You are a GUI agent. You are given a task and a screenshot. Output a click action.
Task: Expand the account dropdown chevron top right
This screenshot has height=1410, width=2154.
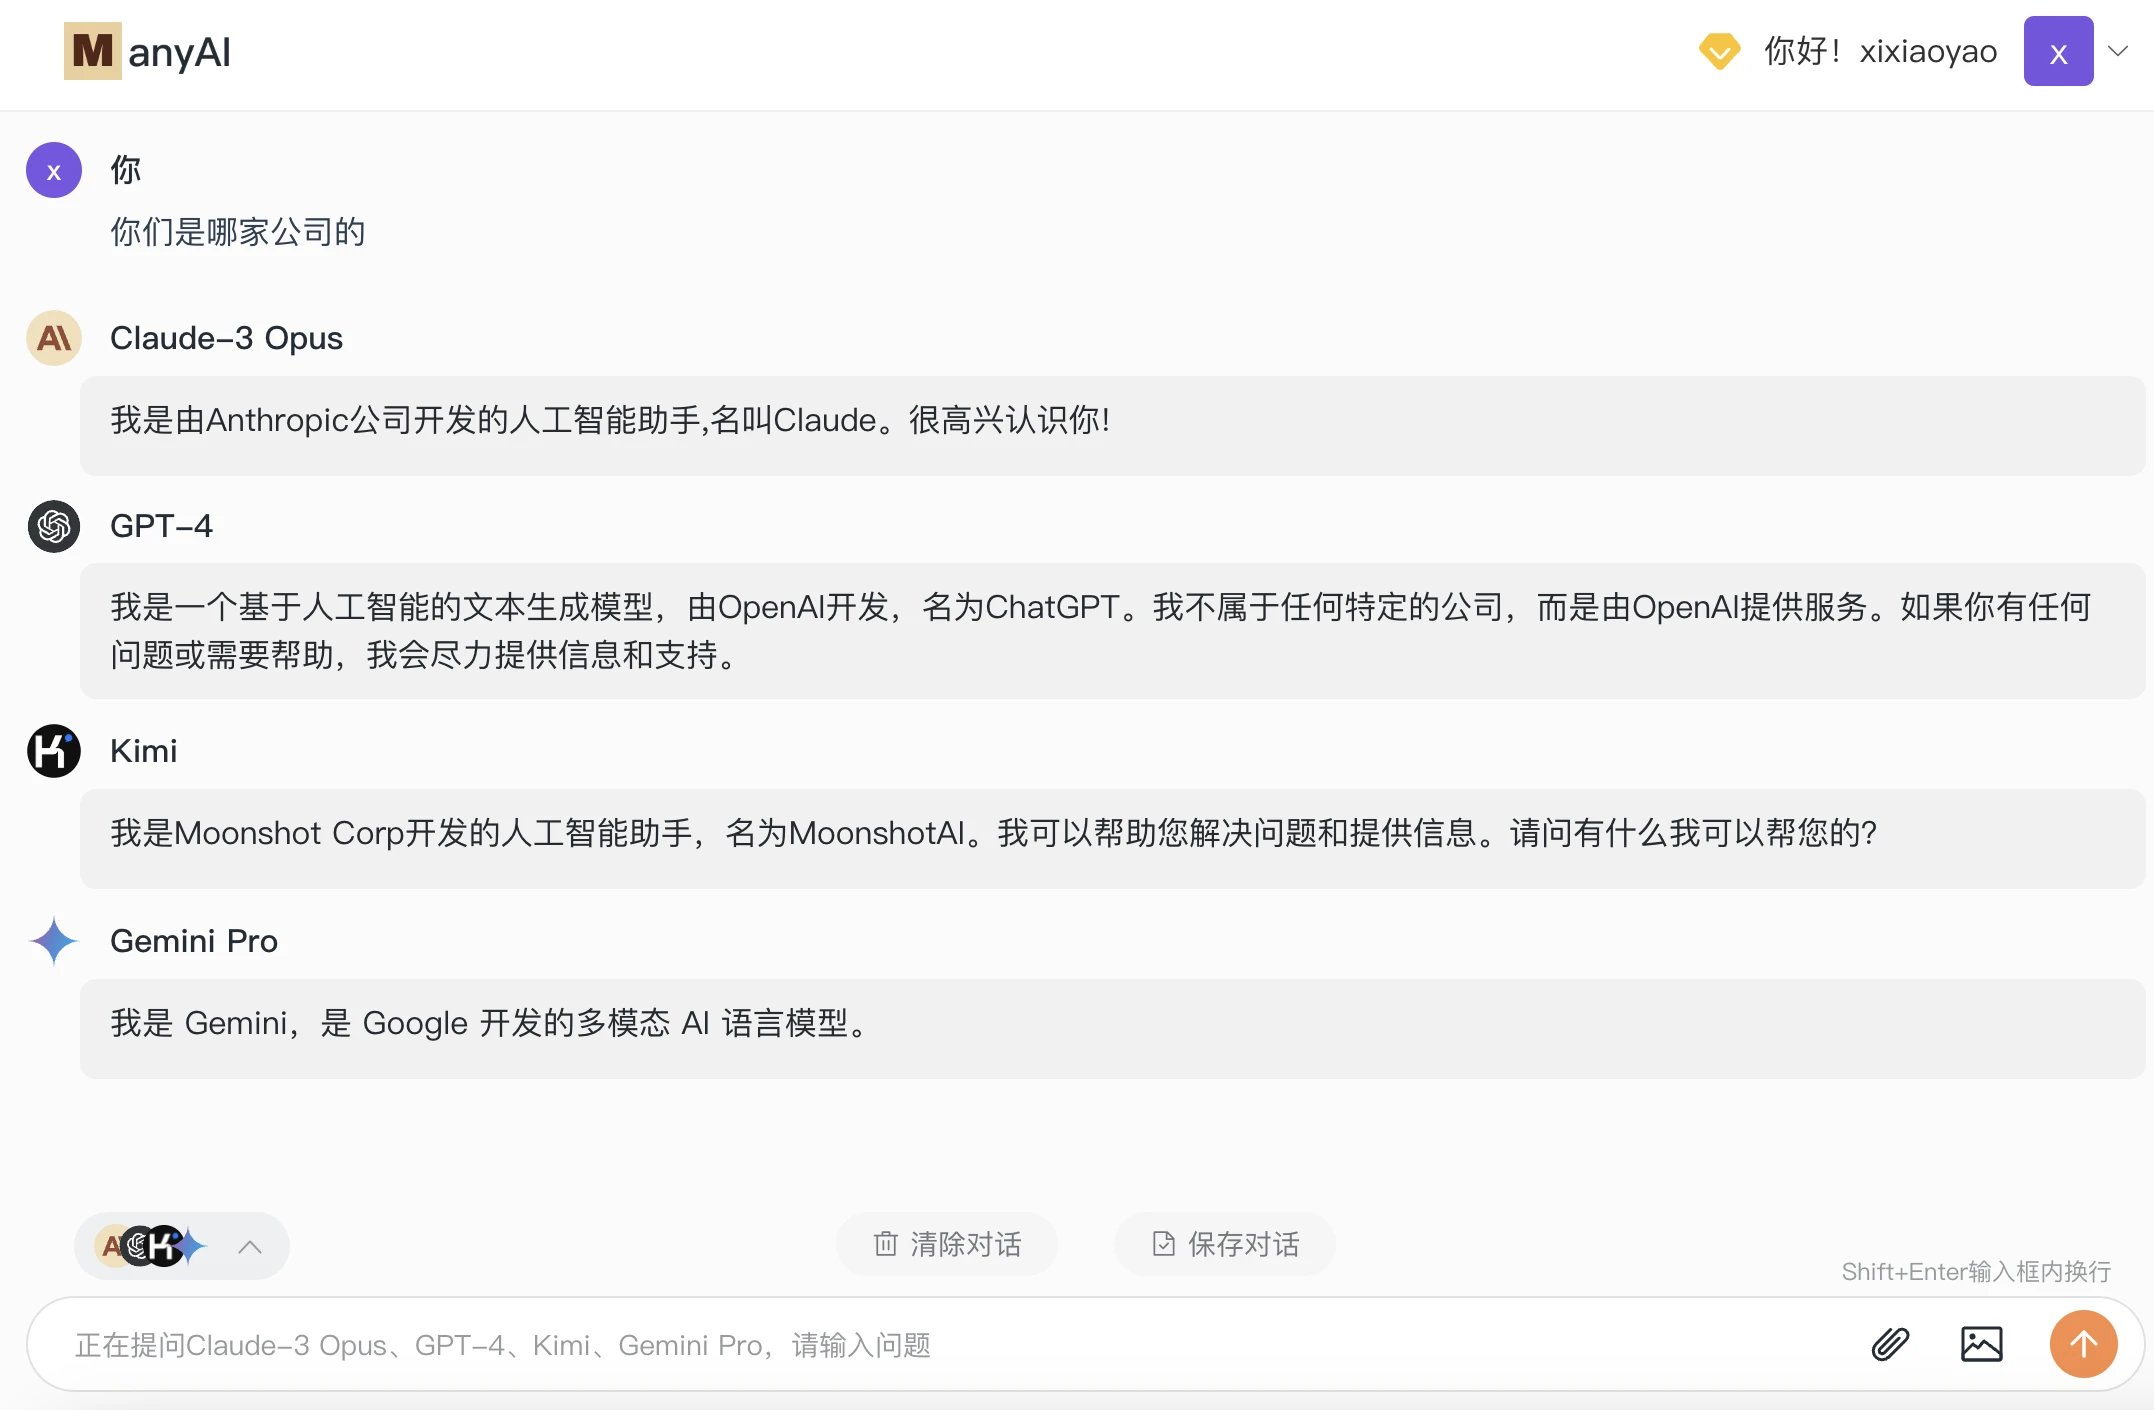tap(2119, 51)
